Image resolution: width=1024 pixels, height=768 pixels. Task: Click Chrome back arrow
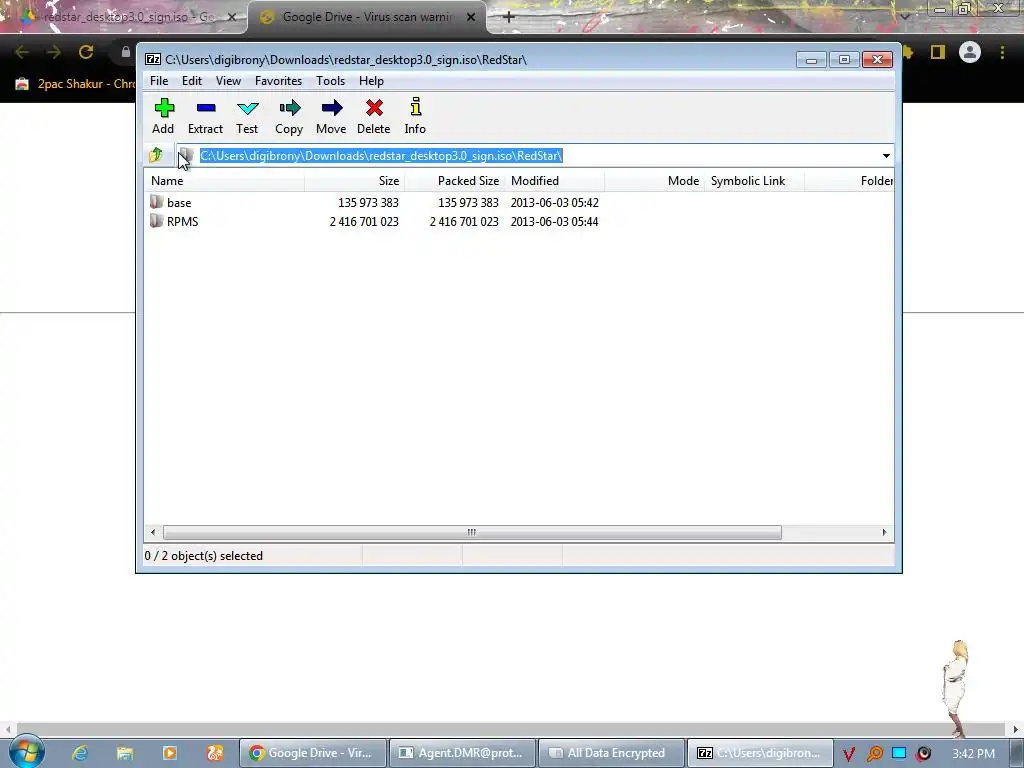click(22, 52)
